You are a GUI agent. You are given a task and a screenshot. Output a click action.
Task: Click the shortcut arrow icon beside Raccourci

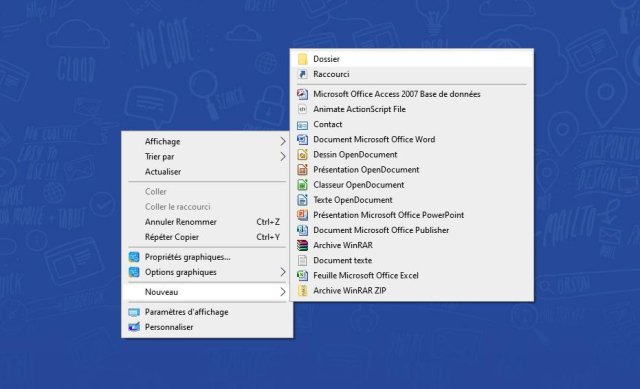click(x=302, y=74)
